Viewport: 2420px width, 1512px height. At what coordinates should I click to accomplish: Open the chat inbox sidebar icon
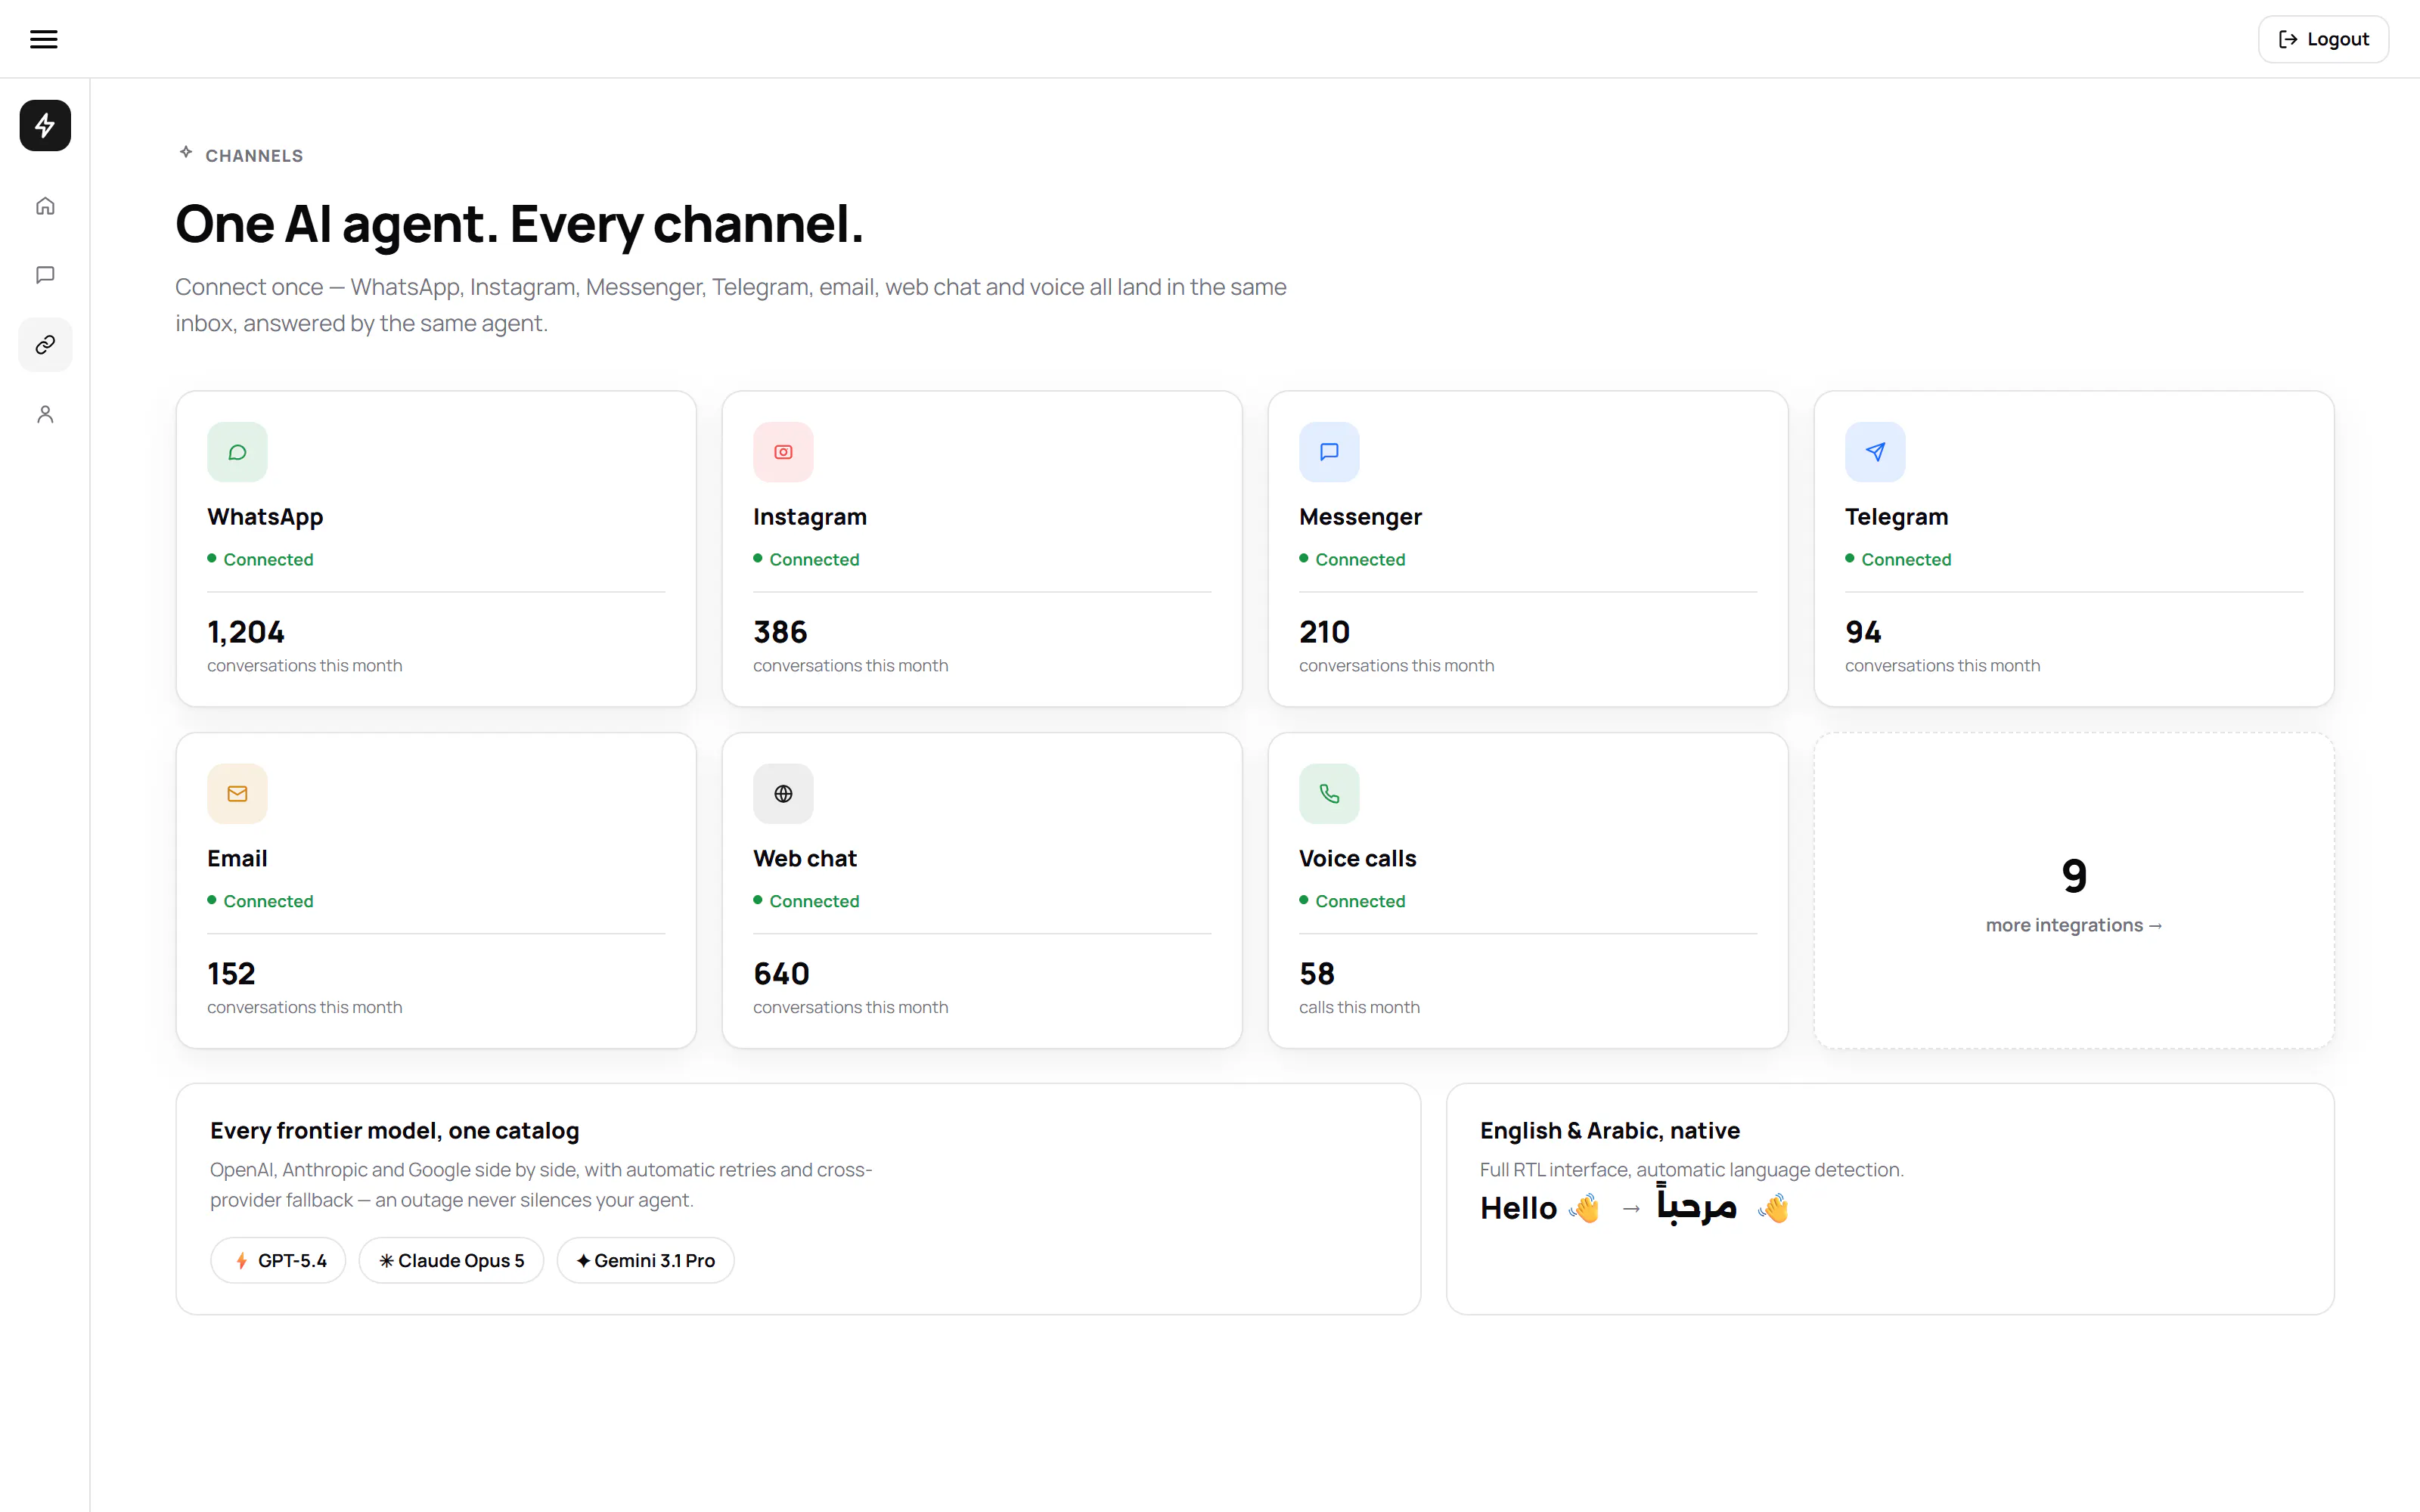click(x=45, y=275)
